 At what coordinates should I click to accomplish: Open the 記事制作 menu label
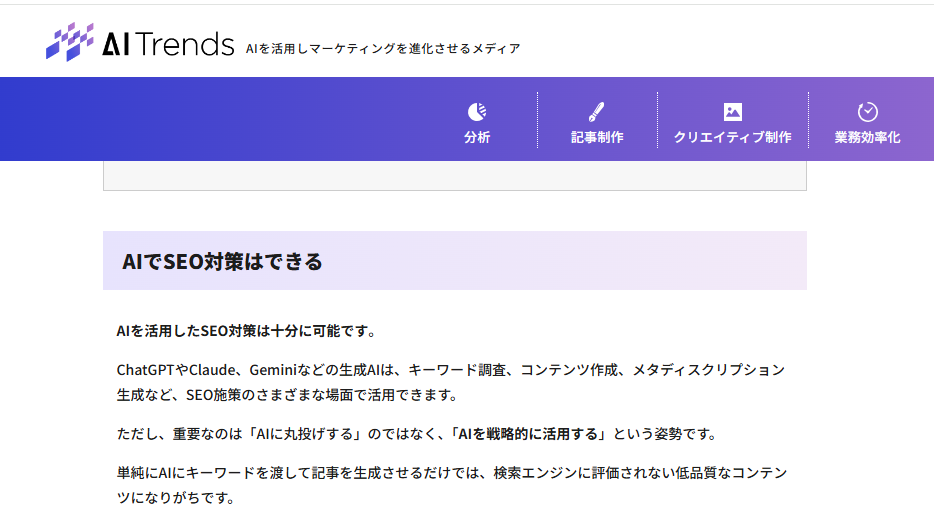point(597,138)
